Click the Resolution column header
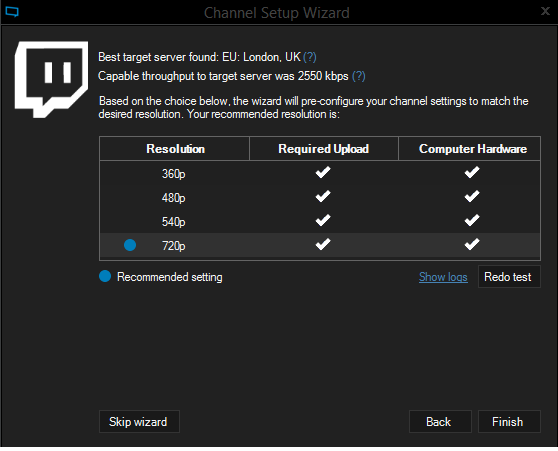Viewport: 558px width, 451px height. click(x=175, y=149)
